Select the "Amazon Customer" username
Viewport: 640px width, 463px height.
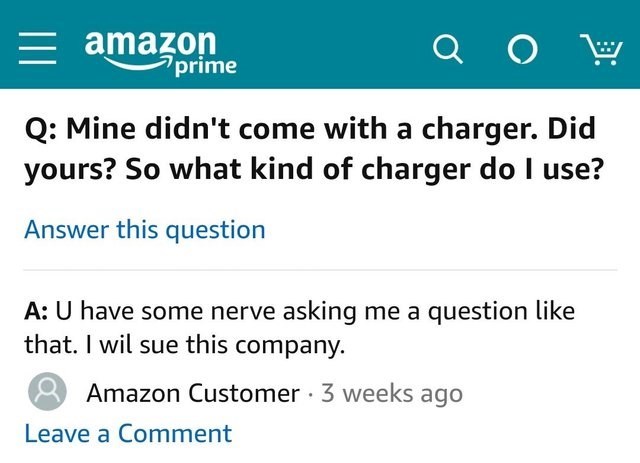click(193, 393)
